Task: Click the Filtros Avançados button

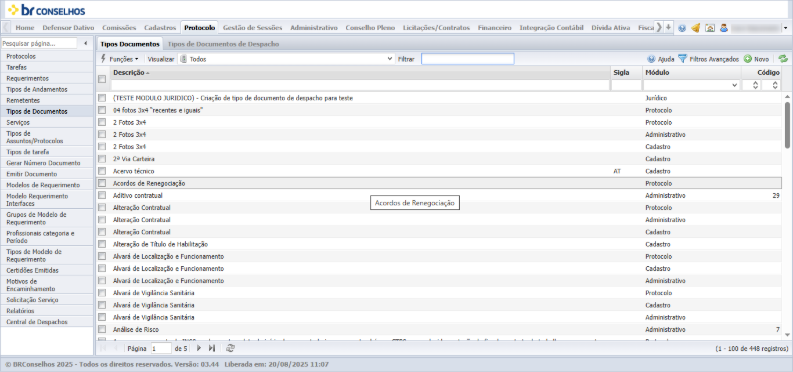Action: 708,59
